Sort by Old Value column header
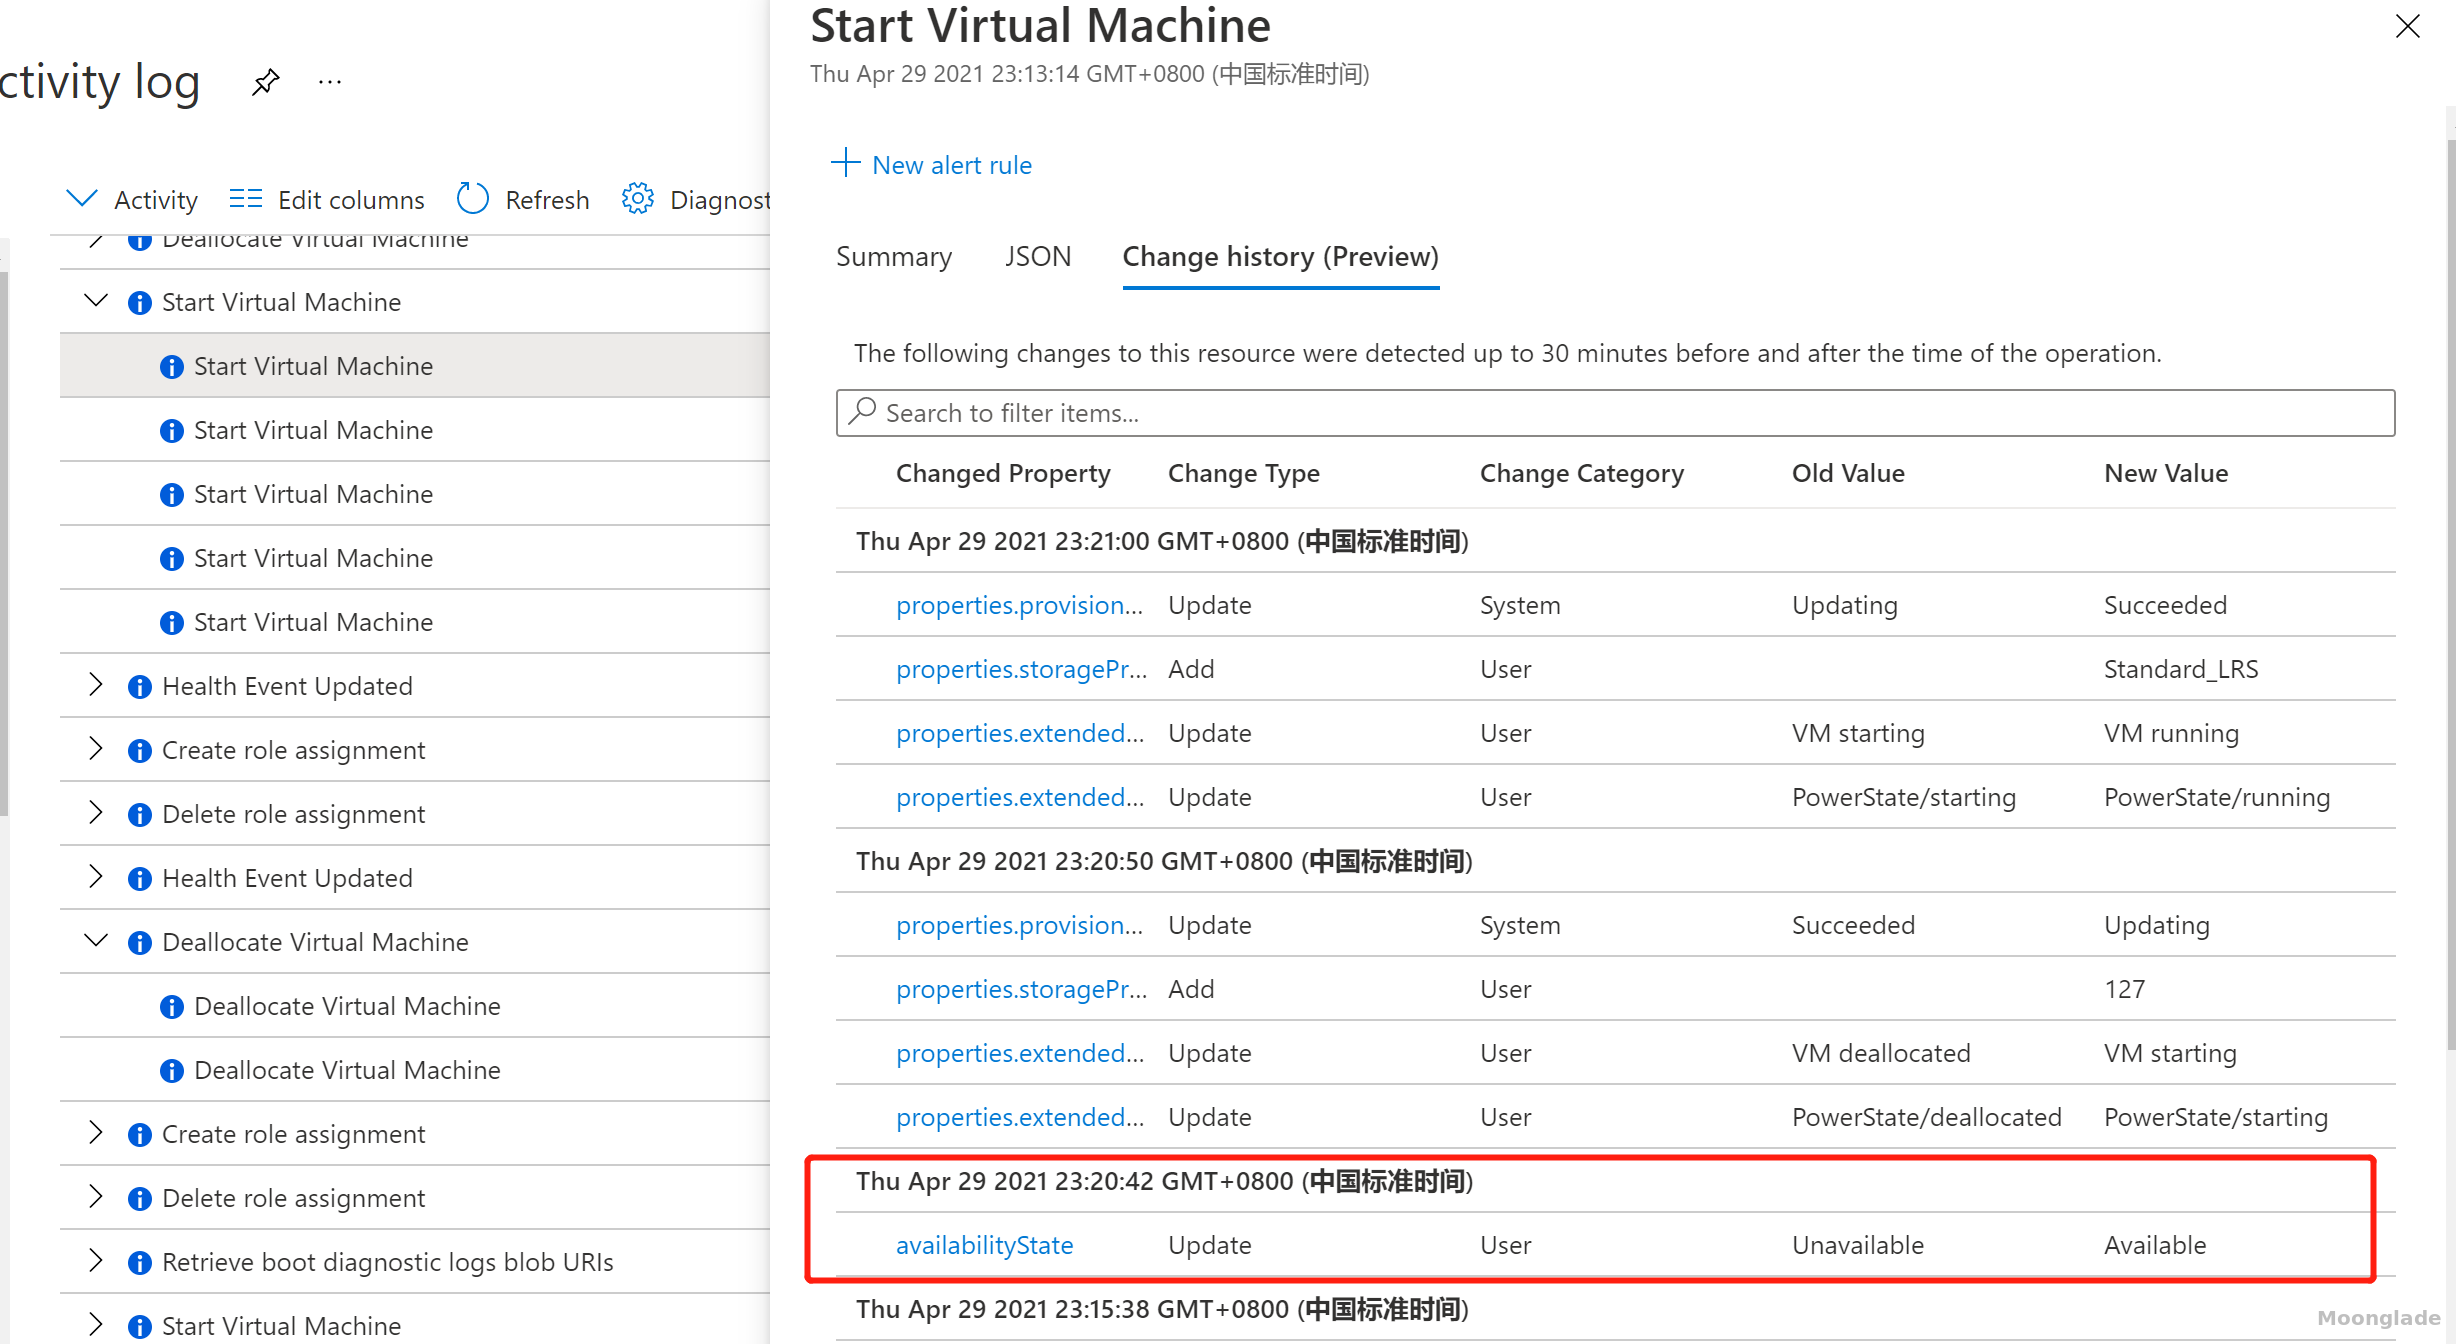Screen dimensions: 2456x1344 click(1848, 473)
